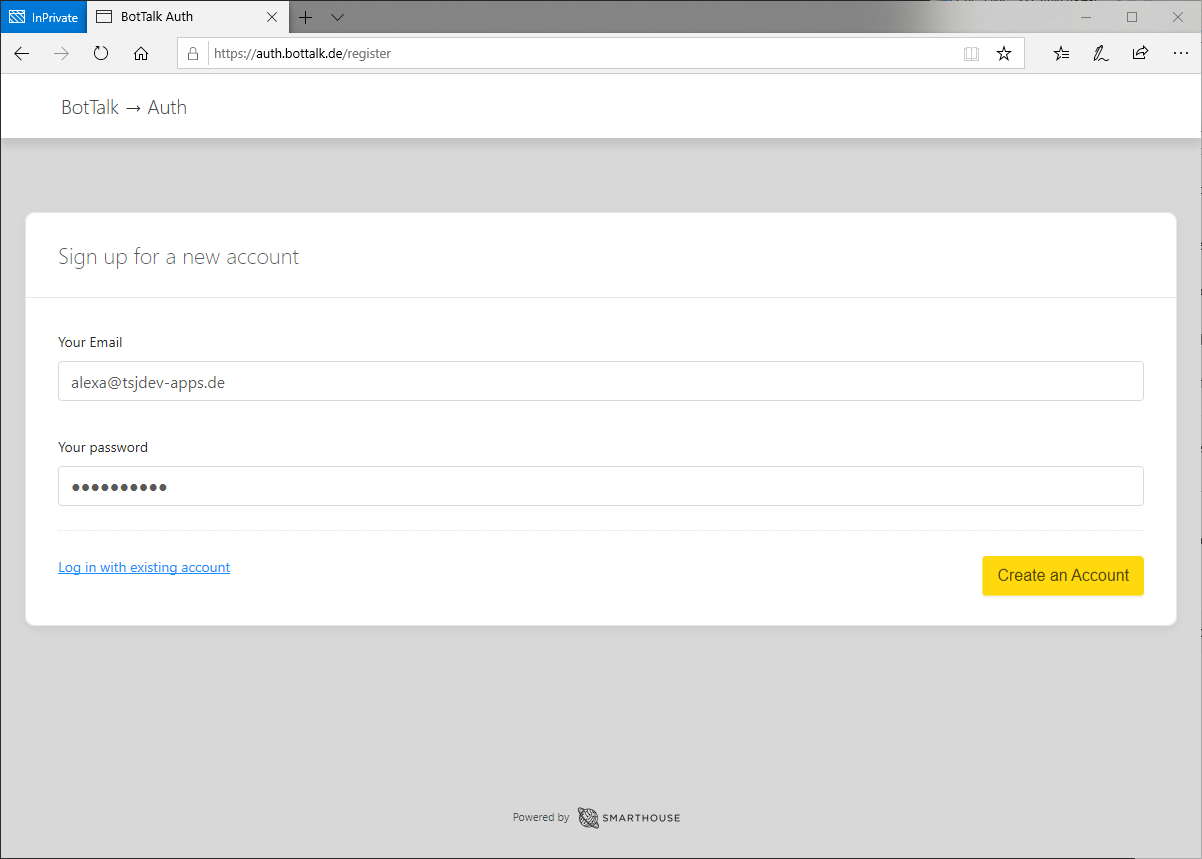
Task: Add page to favorites star icon
Action: 1004,54
